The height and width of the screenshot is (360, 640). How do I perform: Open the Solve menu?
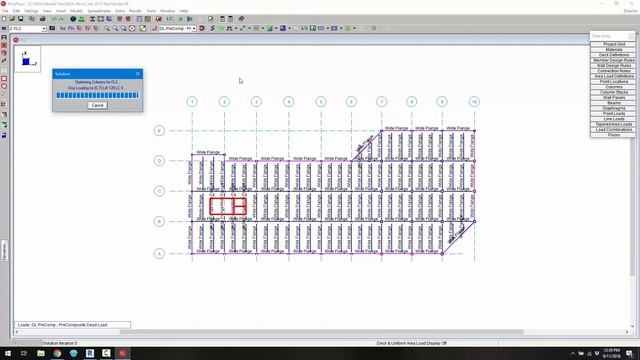click(x=120, y=11)
